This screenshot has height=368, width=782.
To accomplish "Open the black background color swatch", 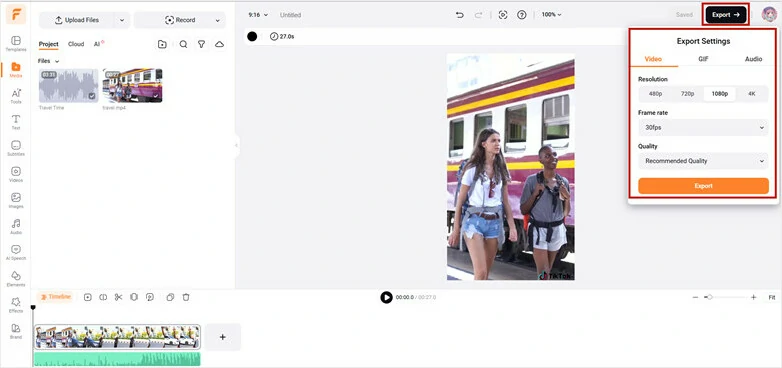I will (x=252, y=36).
